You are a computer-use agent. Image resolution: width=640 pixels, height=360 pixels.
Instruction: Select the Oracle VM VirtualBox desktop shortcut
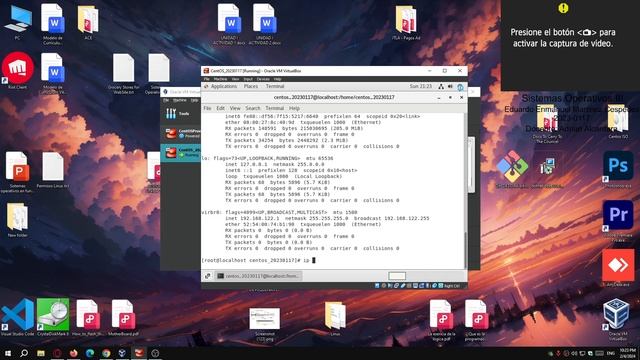point(617,320)
